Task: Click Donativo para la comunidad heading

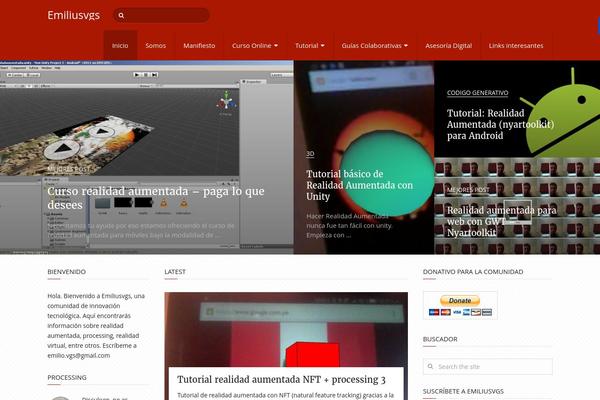Action: click(x=473, y=272)
